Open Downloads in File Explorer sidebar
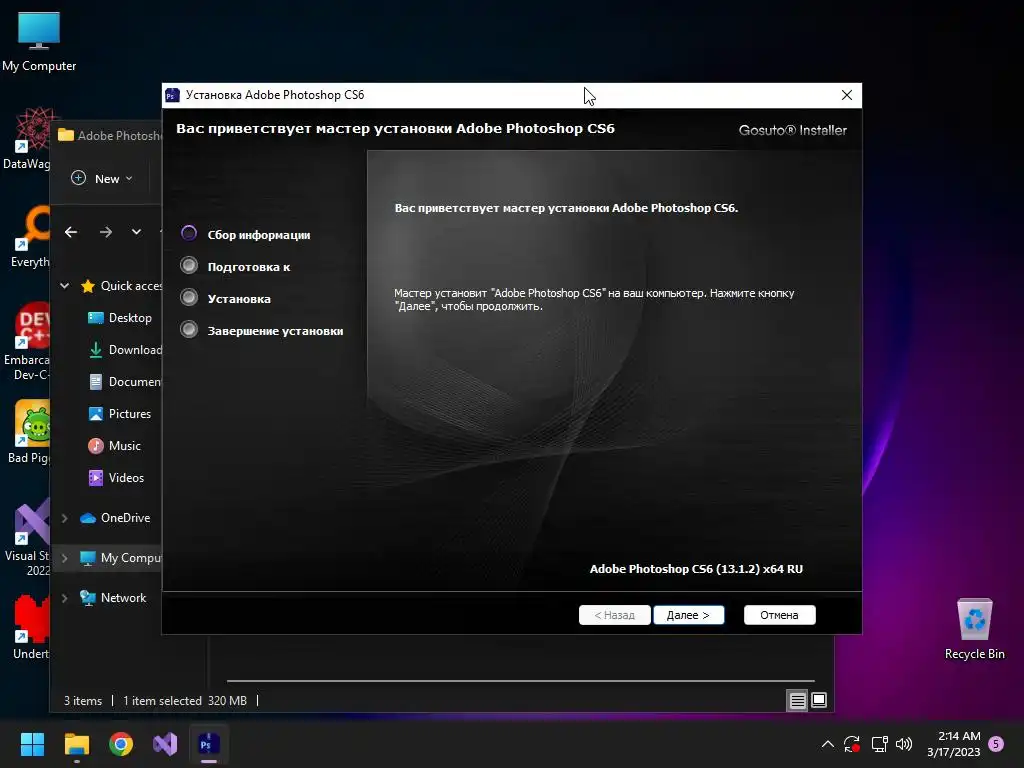1024x768 pixels. point(125,349)
